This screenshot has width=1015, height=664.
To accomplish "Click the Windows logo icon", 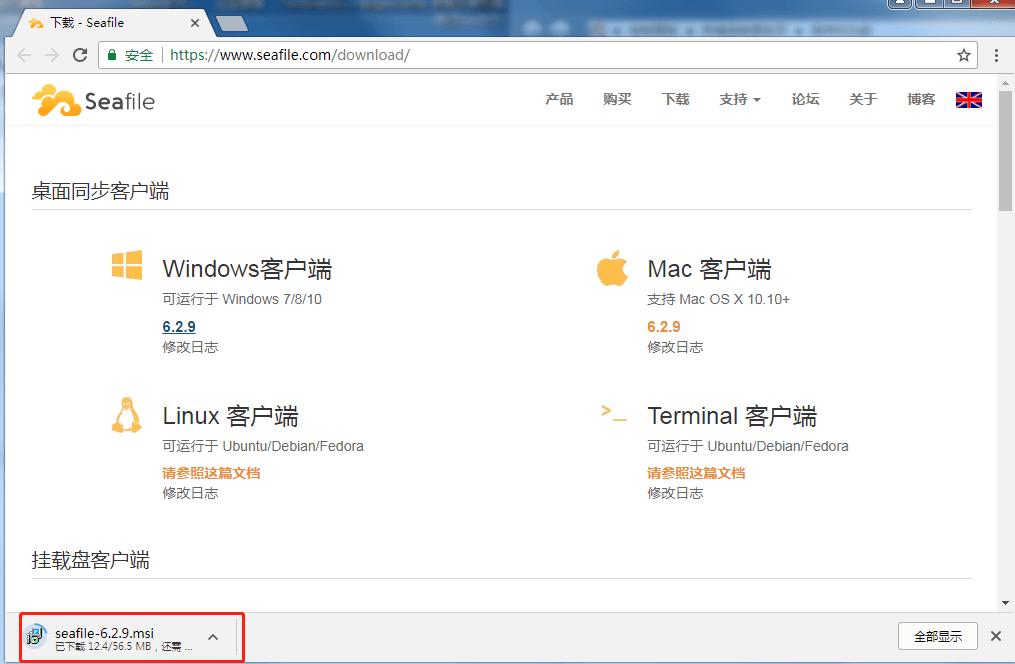I will [x=127, y=265].
